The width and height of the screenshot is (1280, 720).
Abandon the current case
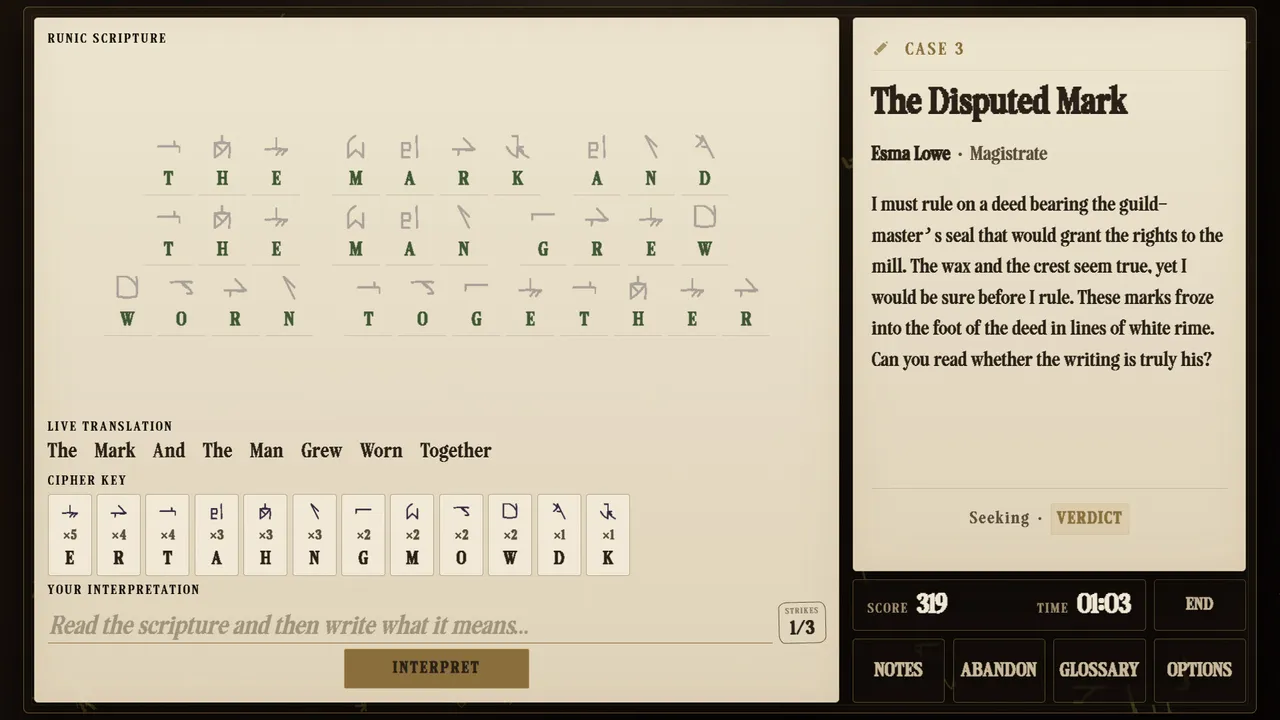[999, 670]
